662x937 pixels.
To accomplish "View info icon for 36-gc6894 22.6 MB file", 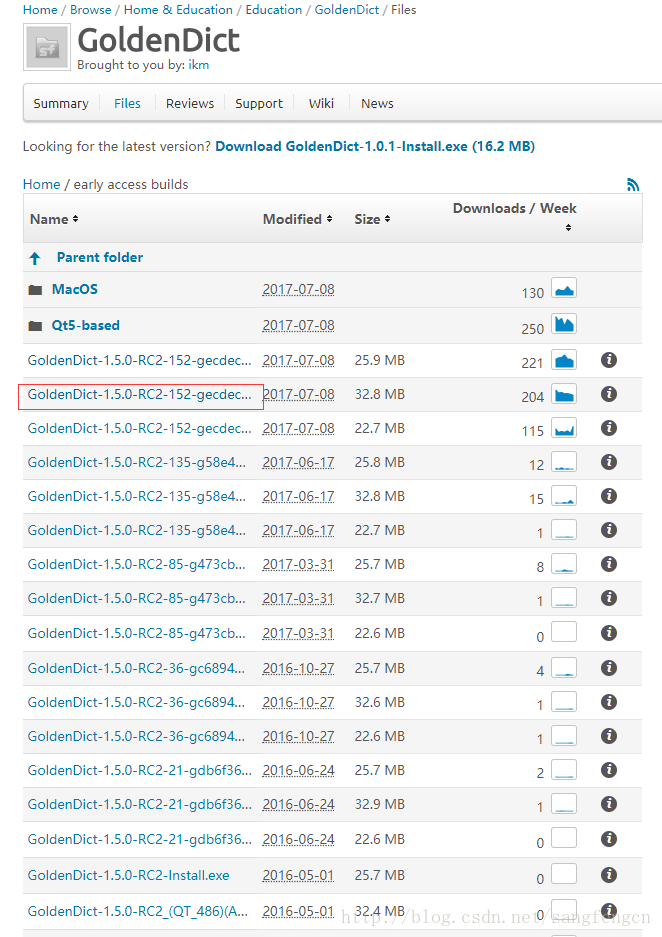I will [x=609, y=736].
